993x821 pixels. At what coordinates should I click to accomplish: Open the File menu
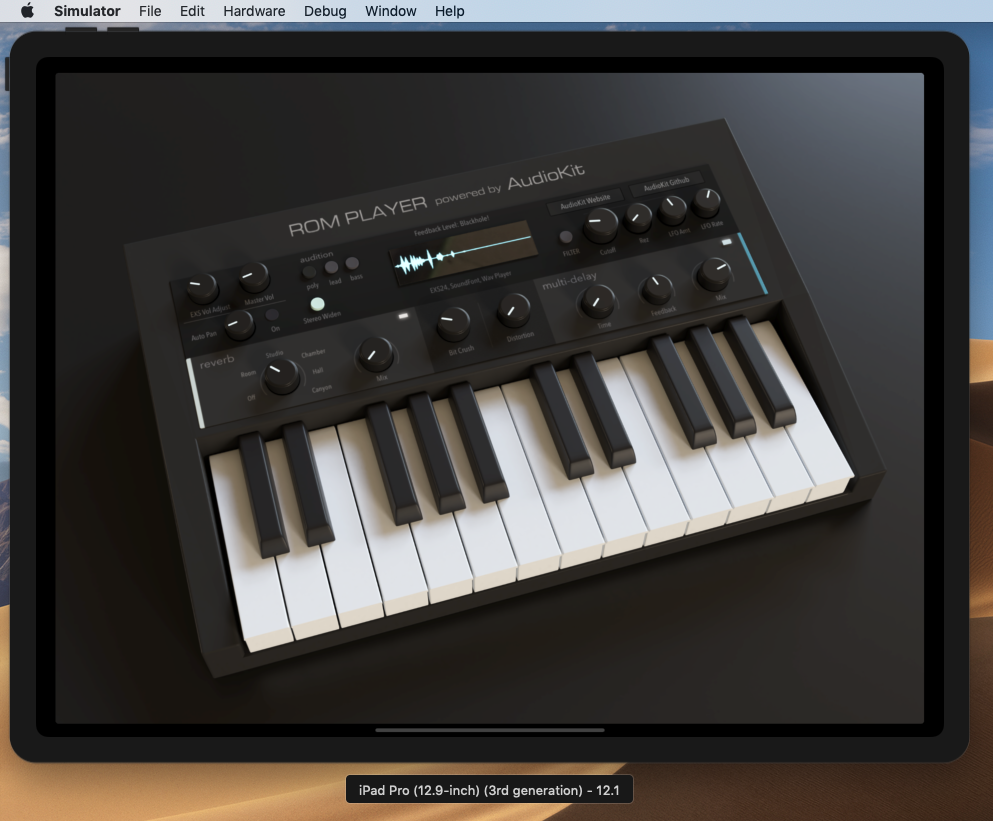150,11
